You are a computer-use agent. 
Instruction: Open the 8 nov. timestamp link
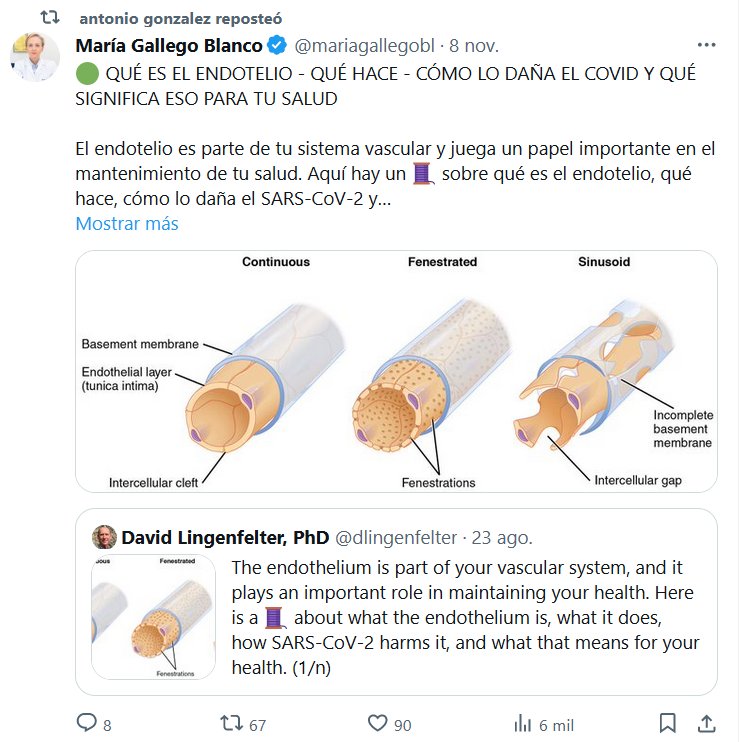click(x=474, y=47)
